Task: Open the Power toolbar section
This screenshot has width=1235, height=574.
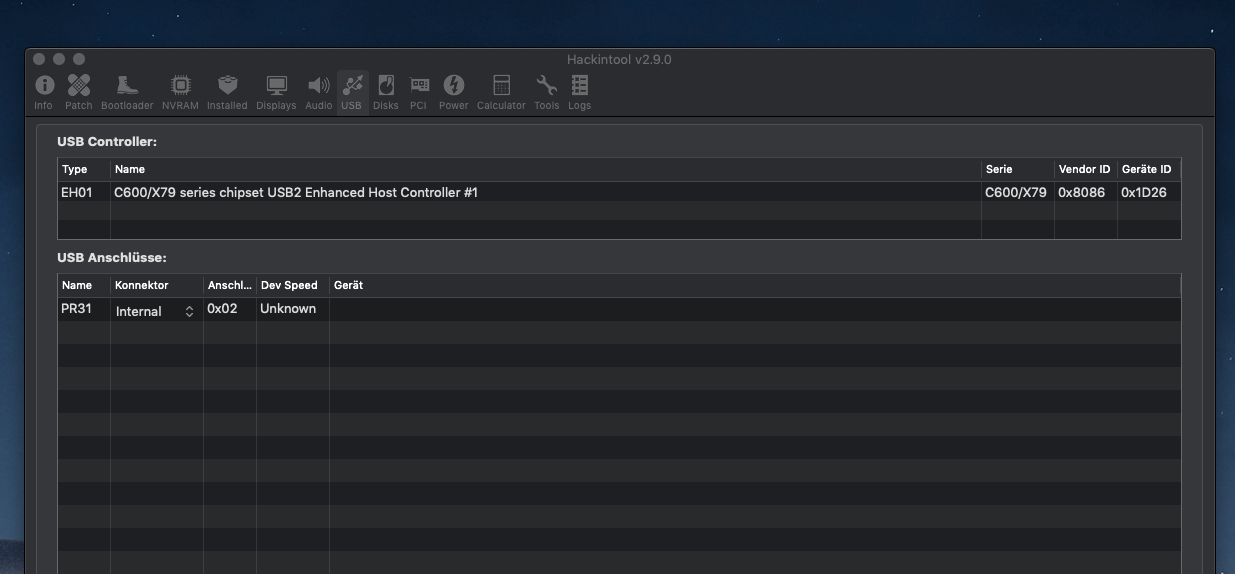Action: coord(453,92)
